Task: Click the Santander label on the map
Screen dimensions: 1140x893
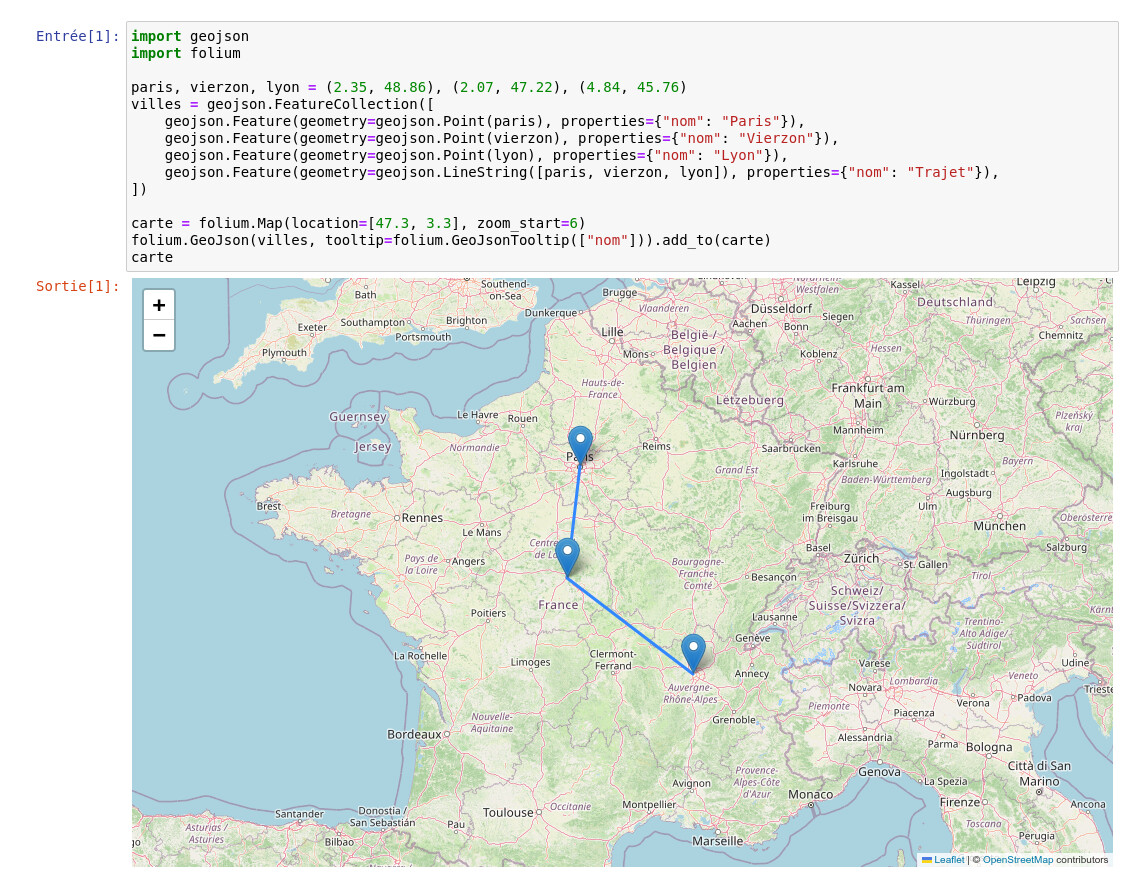Action: pos(300,814)
